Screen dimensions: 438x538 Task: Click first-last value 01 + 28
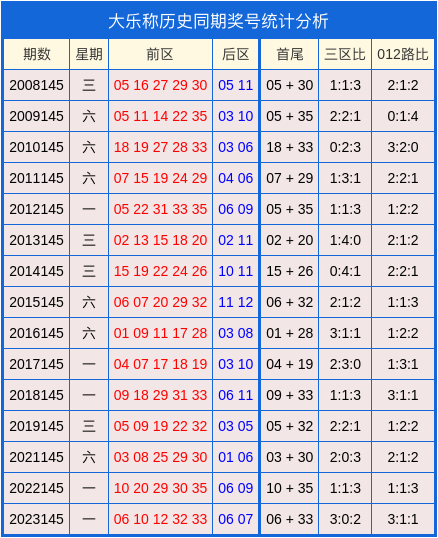(x=290, y=333)
